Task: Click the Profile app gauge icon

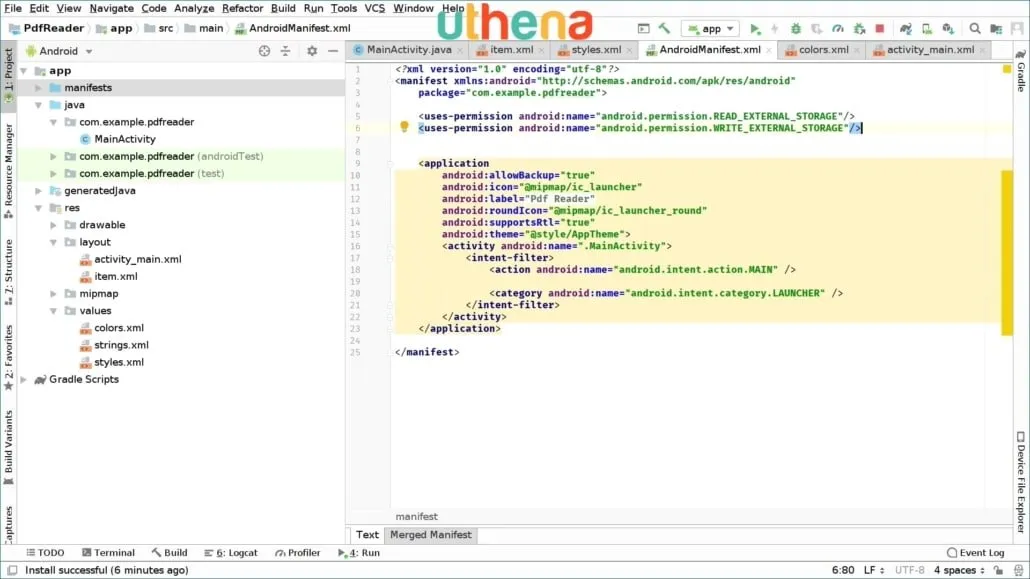Action: (x=838, y=28)
